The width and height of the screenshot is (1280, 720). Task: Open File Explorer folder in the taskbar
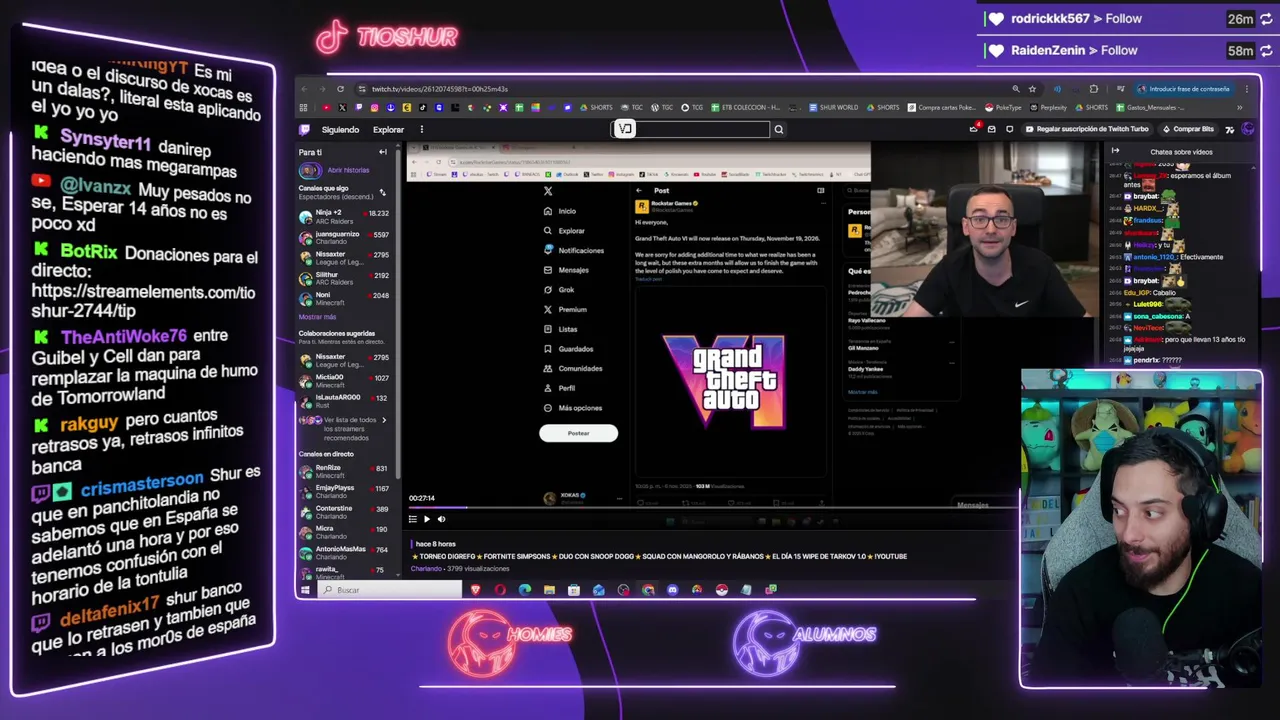pos(549,590)
